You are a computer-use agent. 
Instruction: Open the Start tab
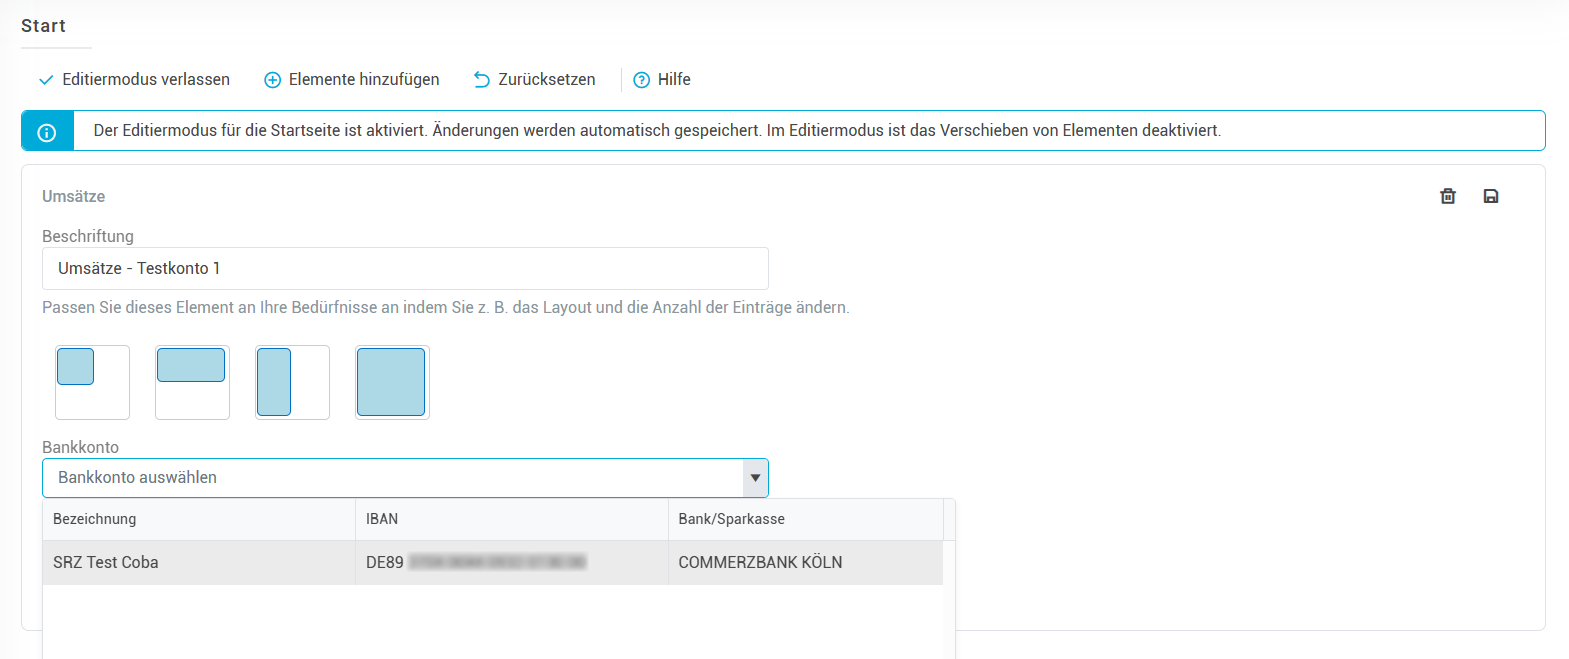(x=44, y=26)
